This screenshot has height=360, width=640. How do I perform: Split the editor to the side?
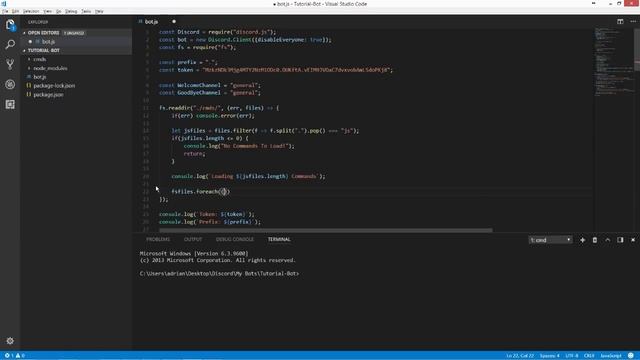pyautogui.click(x=620, y=22)
